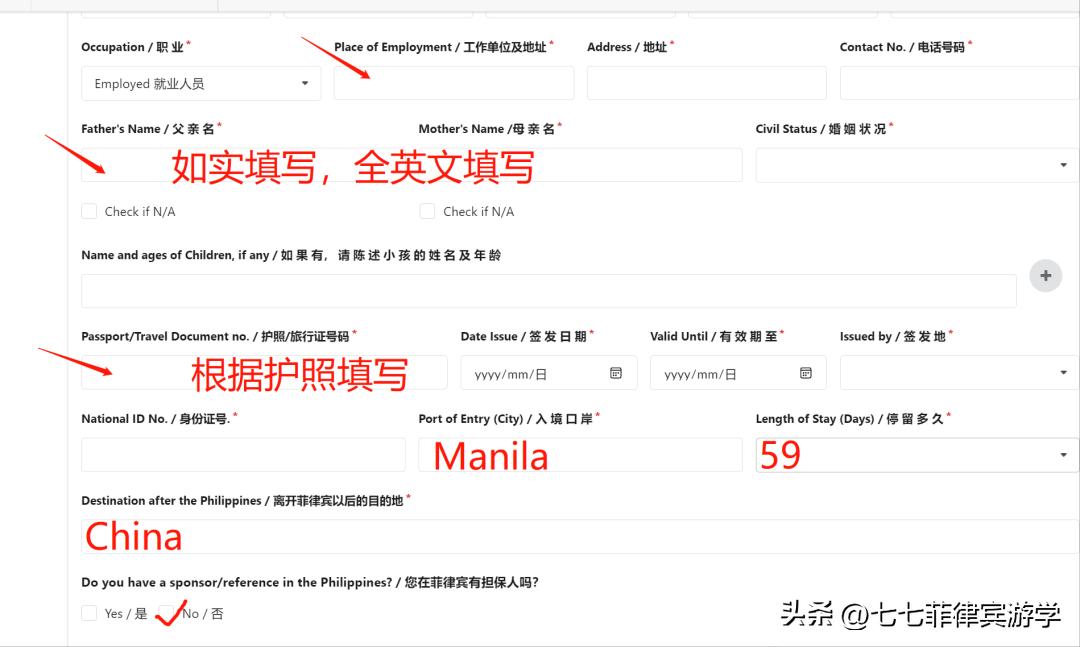Focus the Passport/Travel Document no. field
Screen dimensions: 1080x647
pyautogui.click(x=264, y=373)
